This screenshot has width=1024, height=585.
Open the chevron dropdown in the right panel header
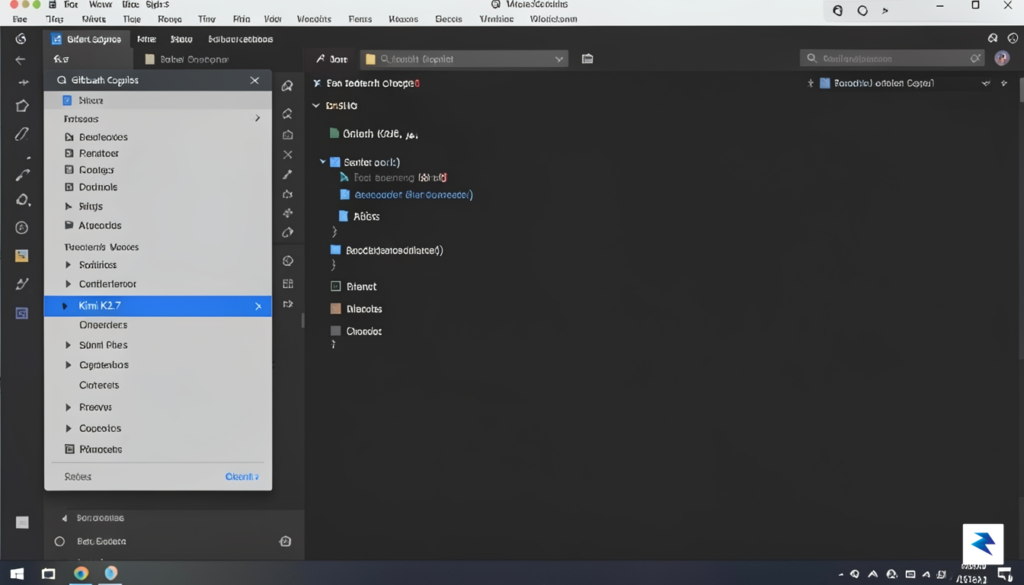click(985, 83)
